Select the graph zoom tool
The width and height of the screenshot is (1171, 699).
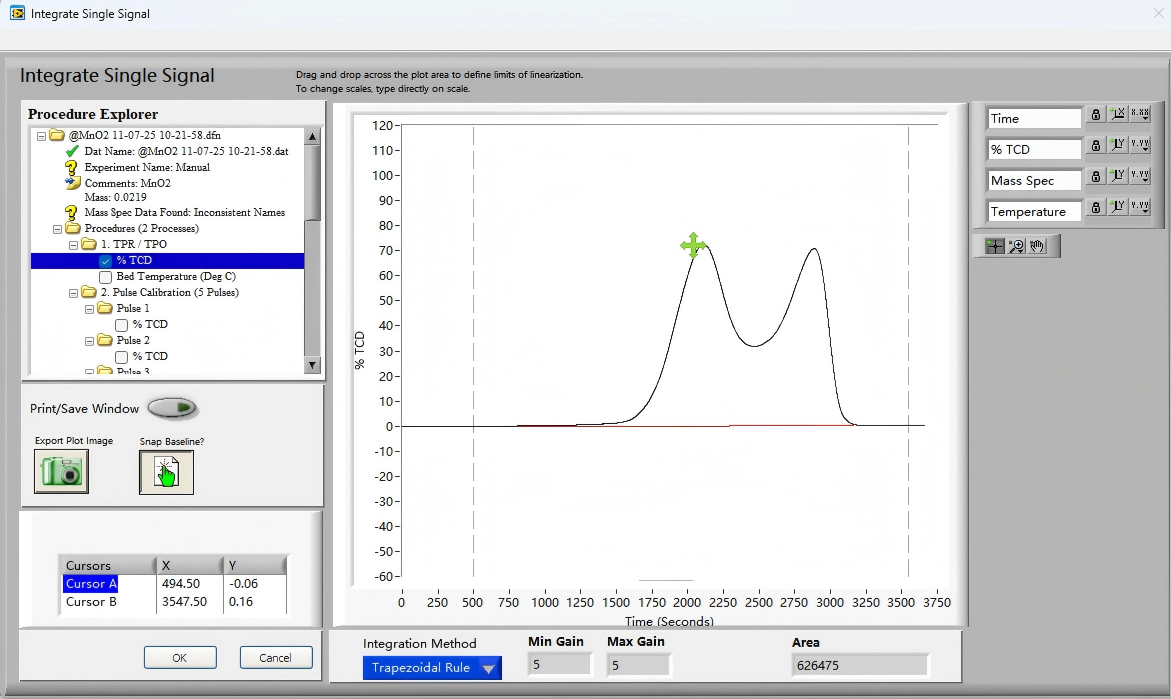[1016, 246]
